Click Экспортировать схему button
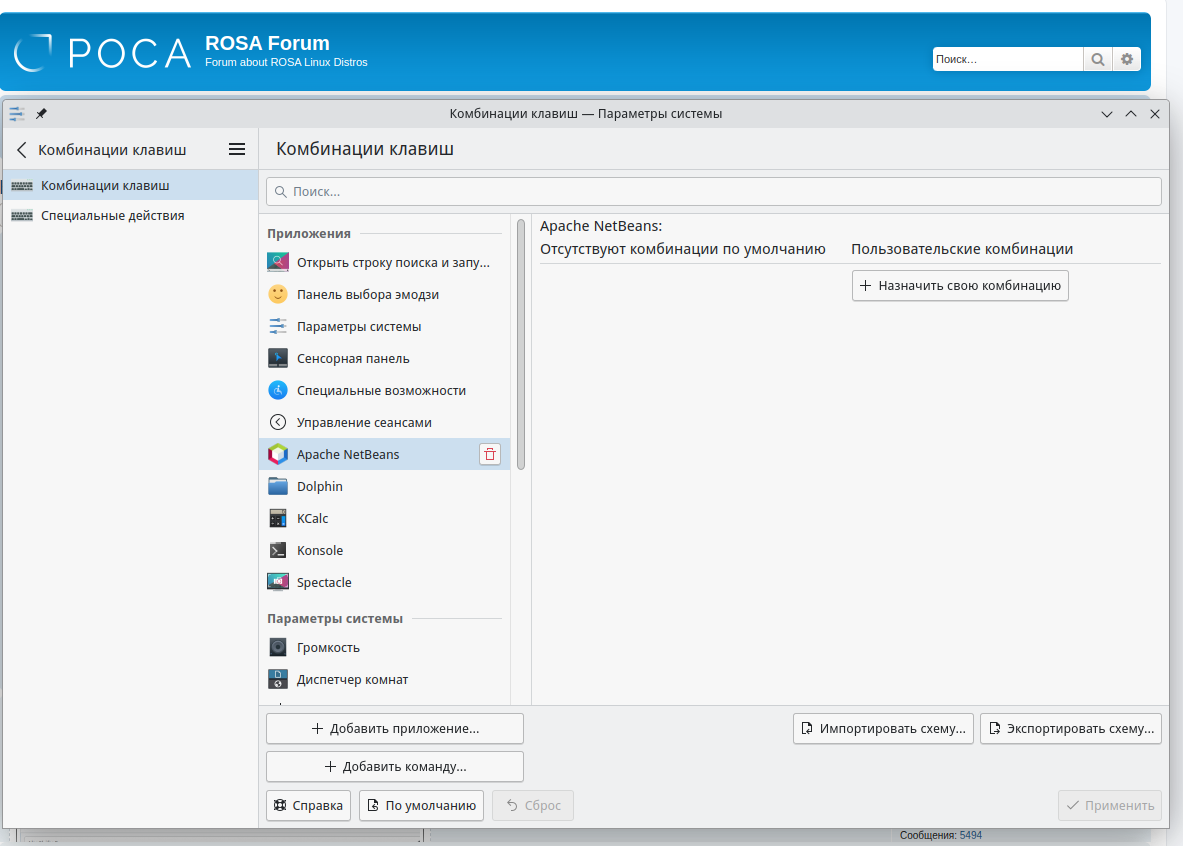Image resolution: width=1183 pixels, height=846 pixels. point(1071,728)
